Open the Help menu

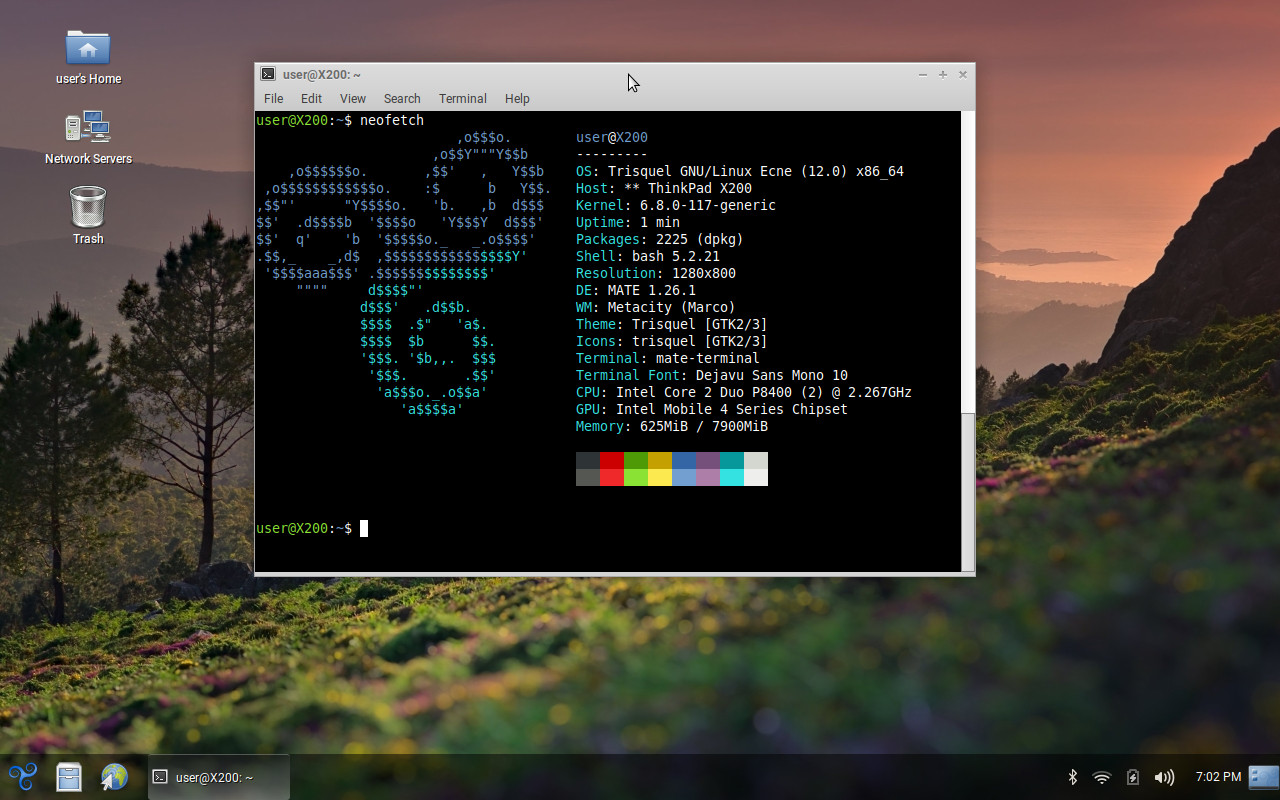point(517,99)
